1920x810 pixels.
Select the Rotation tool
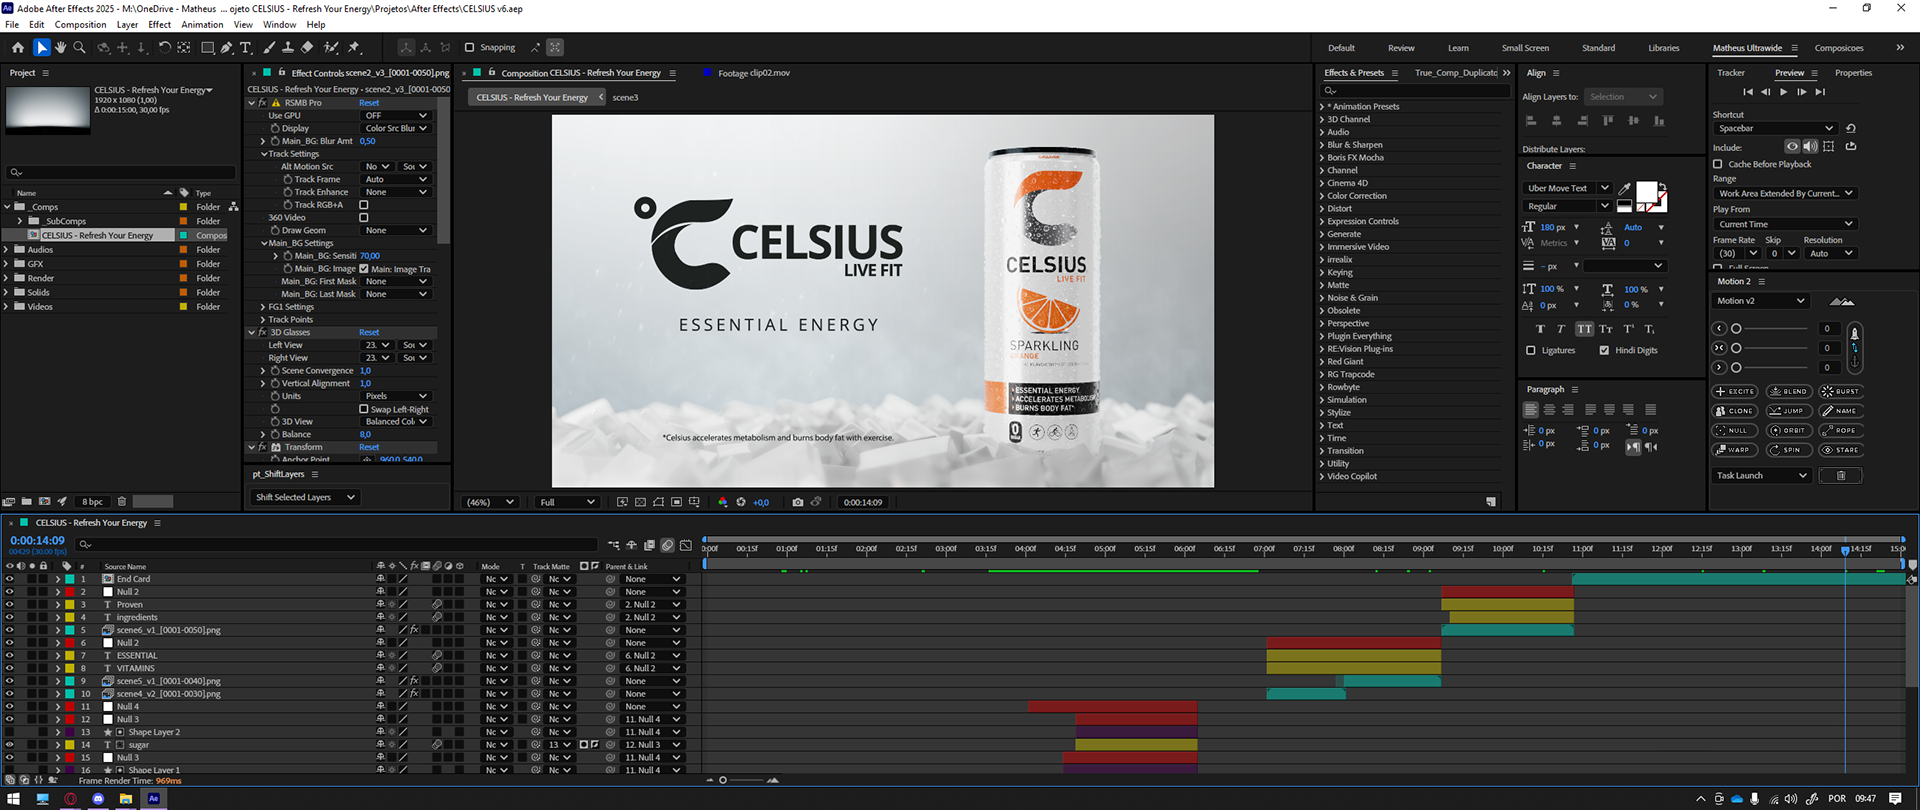(165, 47)
